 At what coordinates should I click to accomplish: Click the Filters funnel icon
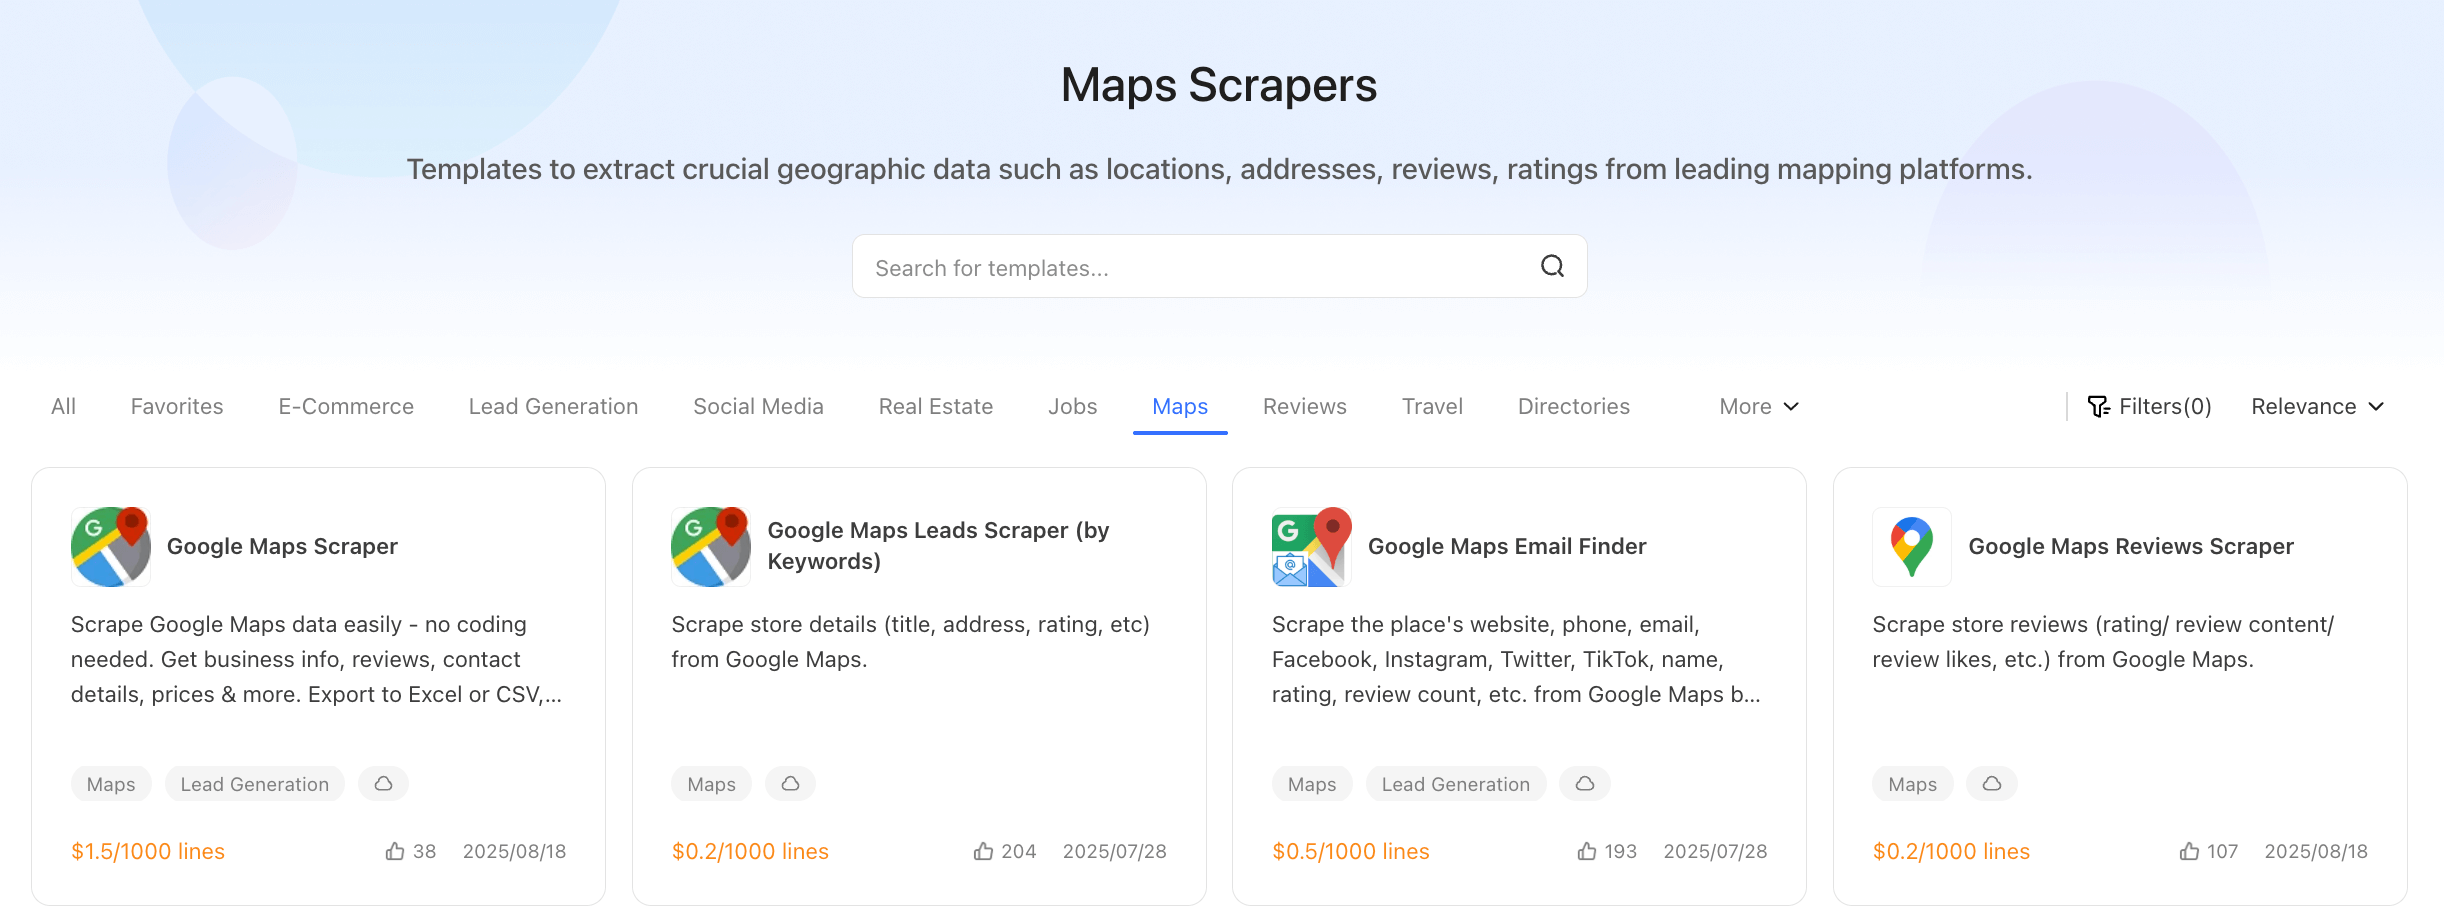[x=2100, y=406]
